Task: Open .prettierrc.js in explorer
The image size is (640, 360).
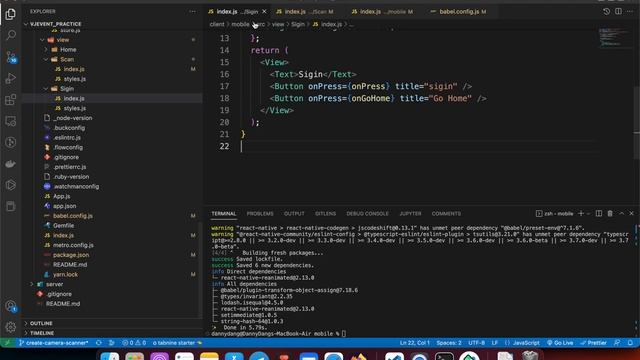Action: click(x=69, y=167)
